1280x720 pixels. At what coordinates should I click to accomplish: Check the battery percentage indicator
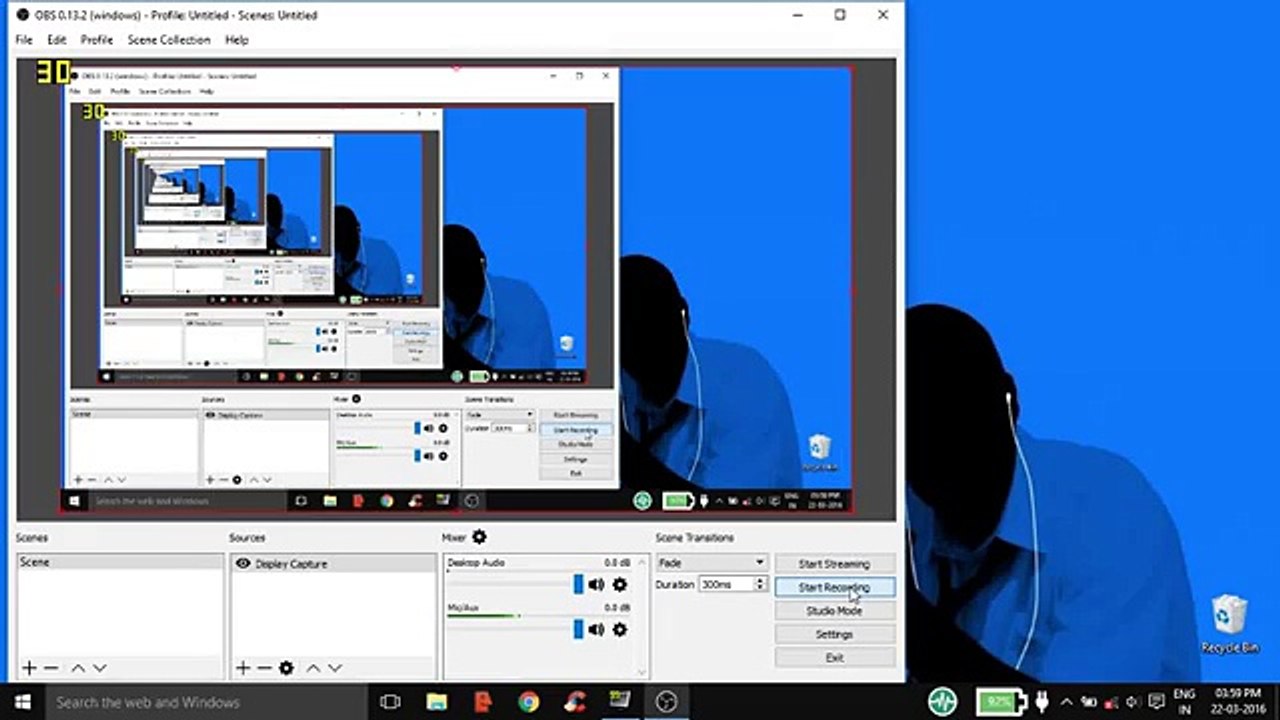pyautogui.click(x=1001, y=701)
